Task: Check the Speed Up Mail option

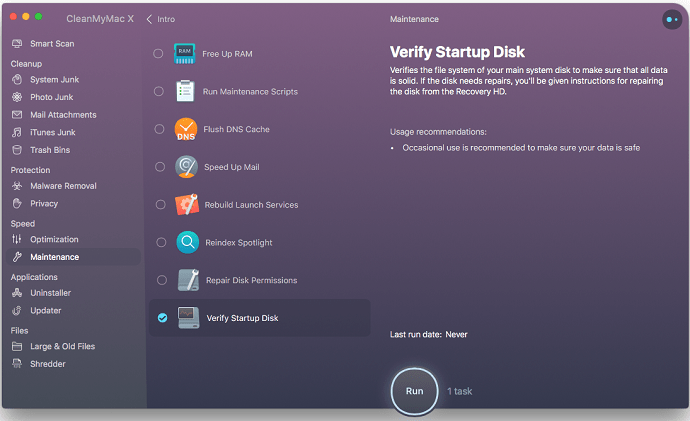Action: [x=160, y=167]
